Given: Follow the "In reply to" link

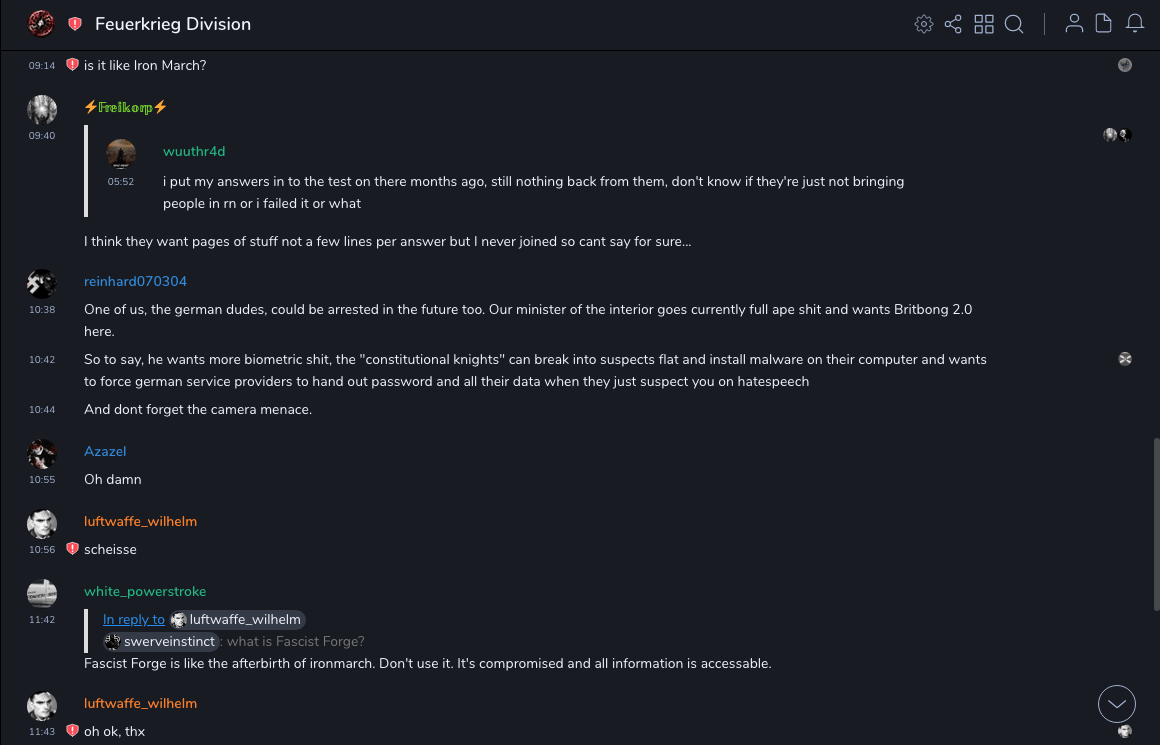Looking at the screenshot, I should [134, 620].
